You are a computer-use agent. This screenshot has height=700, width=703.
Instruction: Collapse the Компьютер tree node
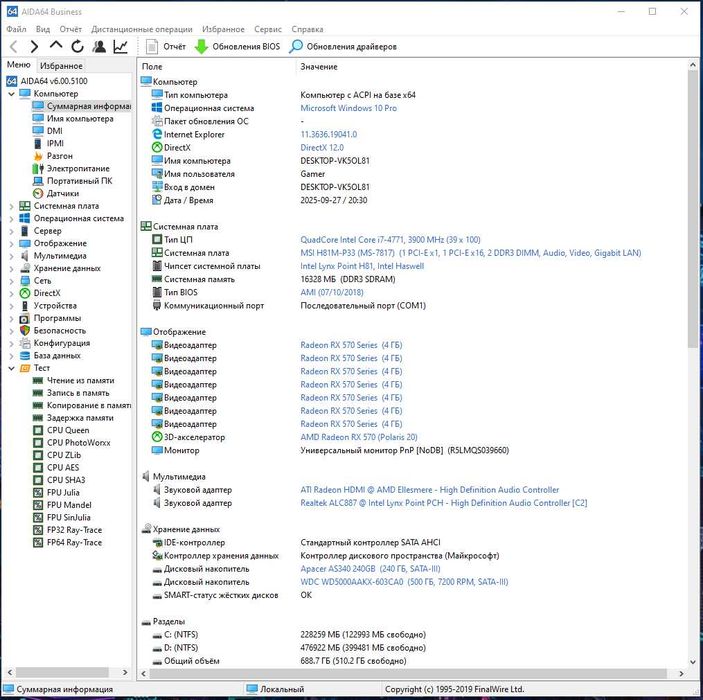click(x=12, y=94)
